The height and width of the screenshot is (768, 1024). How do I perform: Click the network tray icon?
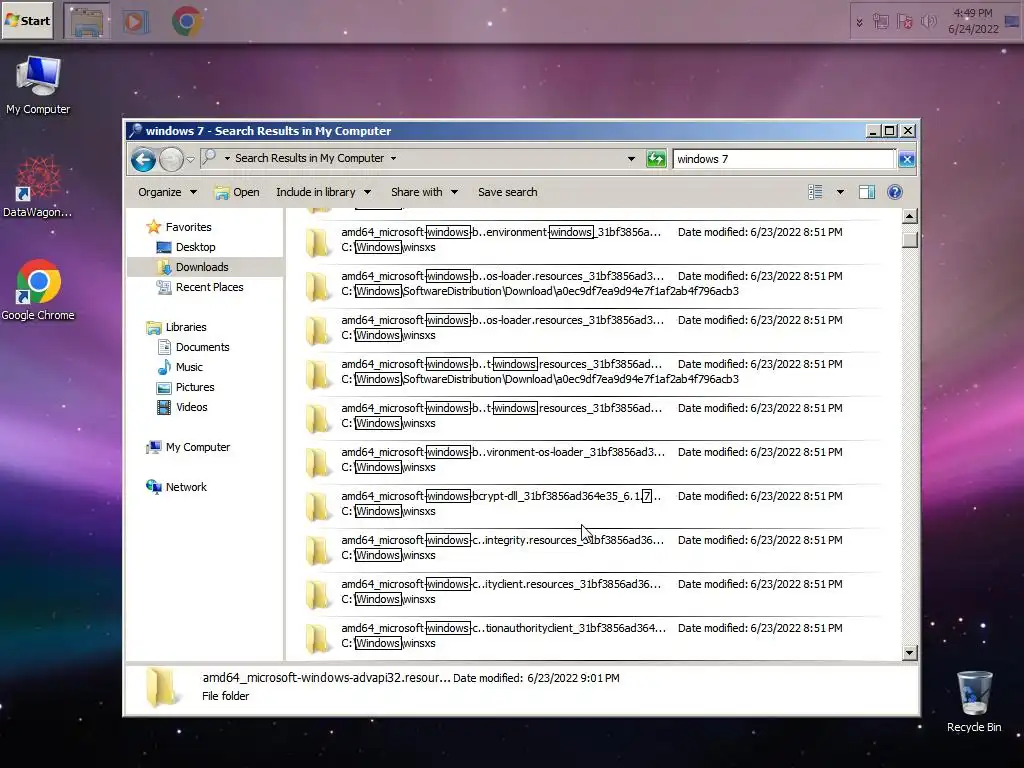[881, 22]
